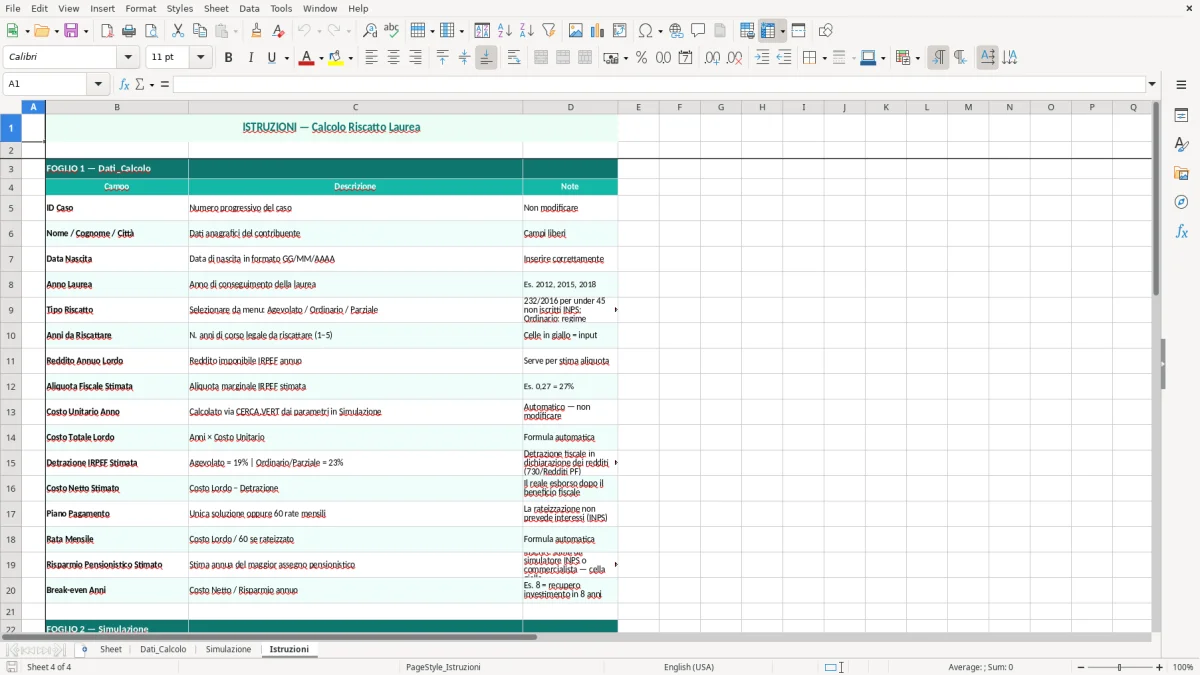Insert a hyperlink

(677, 31)
